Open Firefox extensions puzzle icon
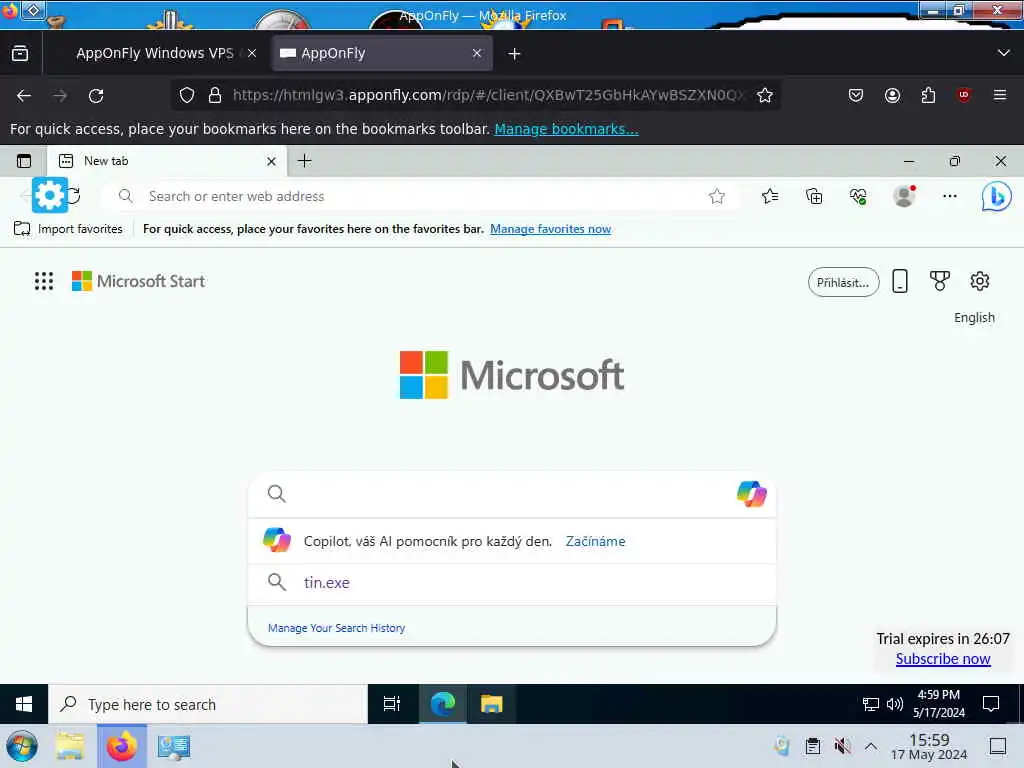 (x=928, y=95)
